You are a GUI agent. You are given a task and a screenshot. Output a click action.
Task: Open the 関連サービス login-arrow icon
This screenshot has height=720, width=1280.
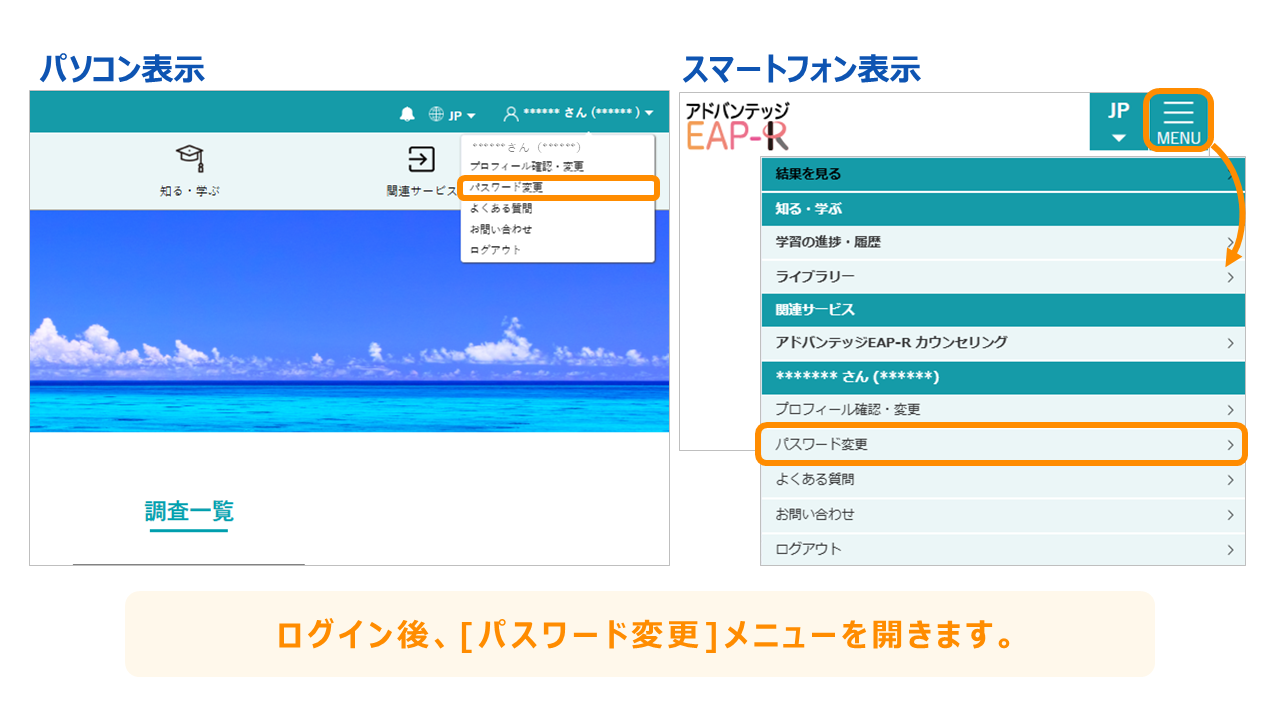coord(421,159)
